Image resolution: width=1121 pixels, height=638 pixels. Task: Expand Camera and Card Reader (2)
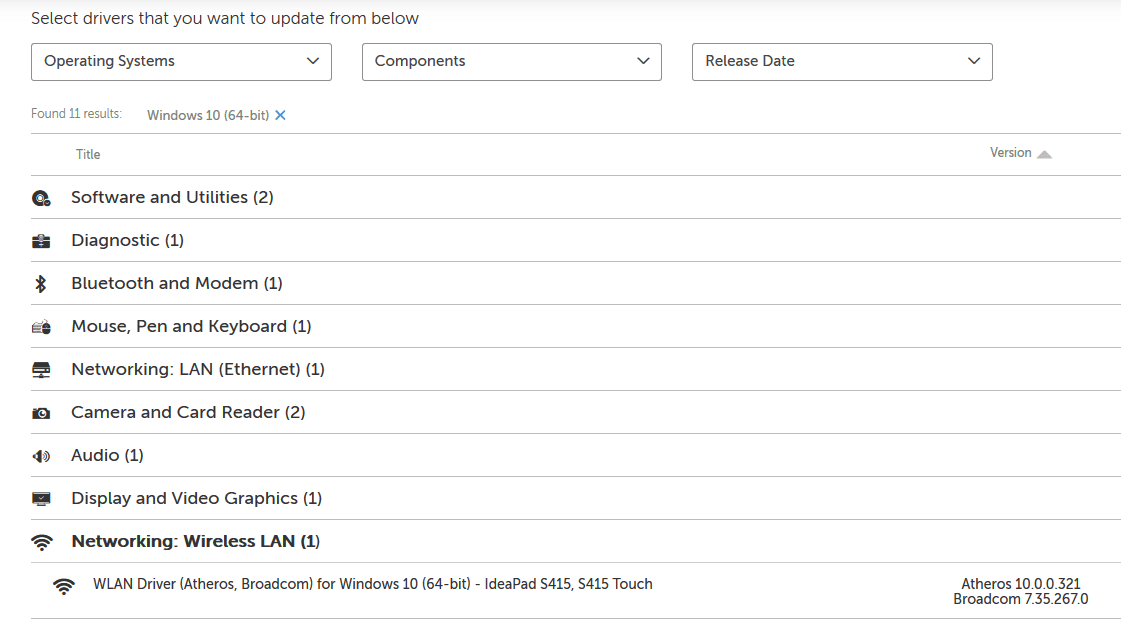(188, 412)
